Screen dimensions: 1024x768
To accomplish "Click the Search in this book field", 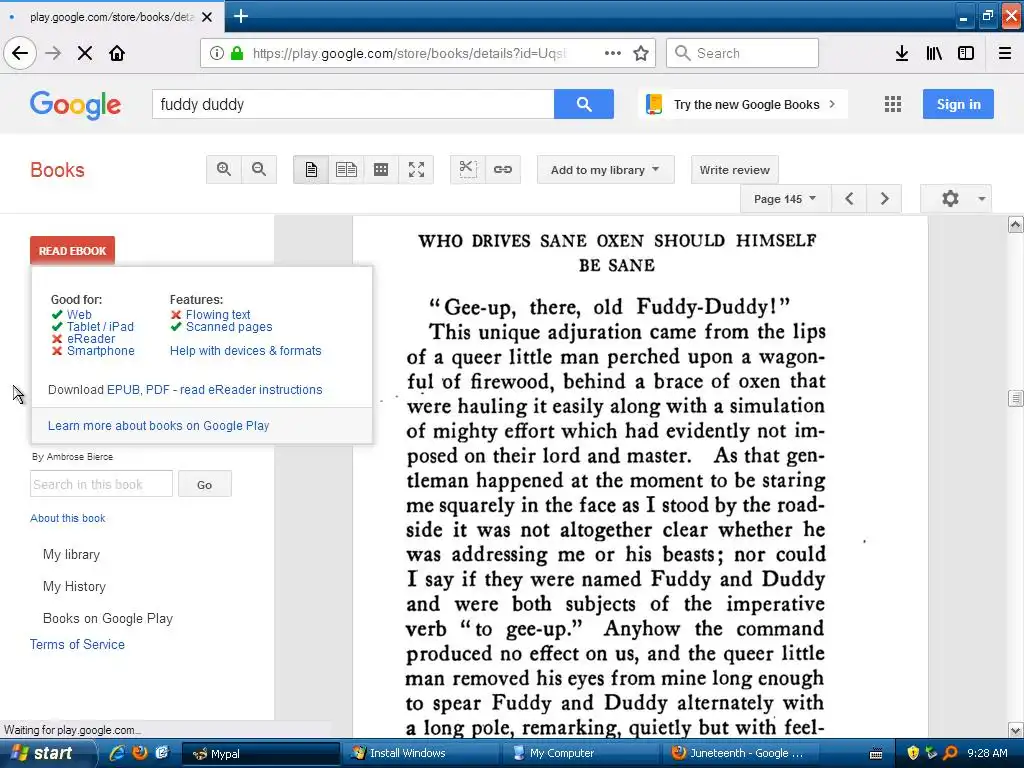I will 101,484.
